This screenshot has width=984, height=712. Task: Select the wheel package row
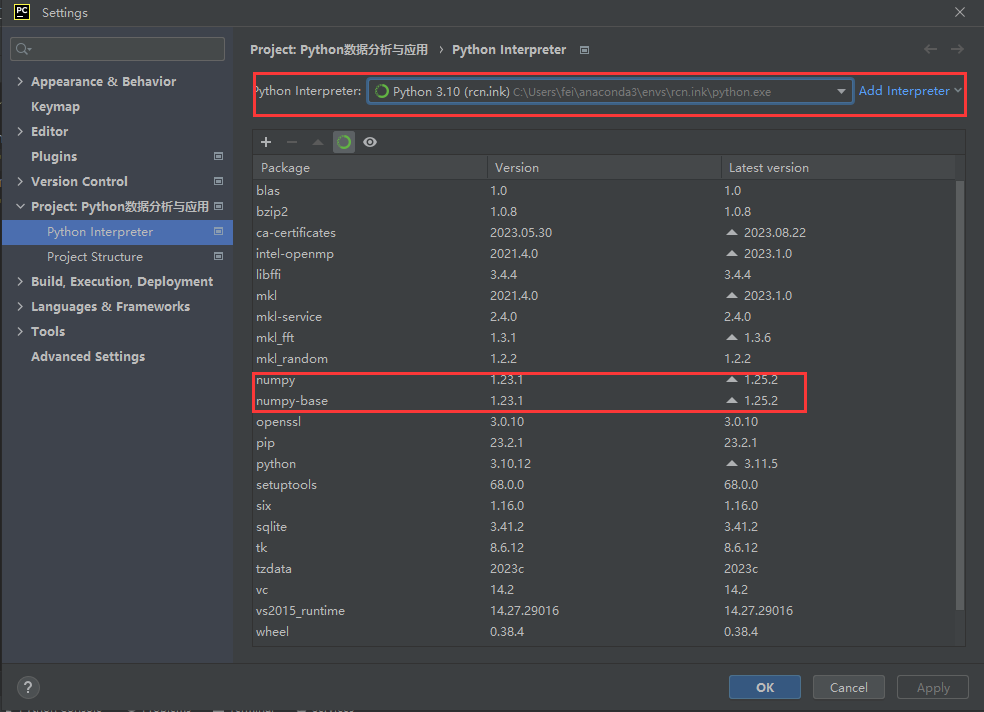(x=604, y=632)
